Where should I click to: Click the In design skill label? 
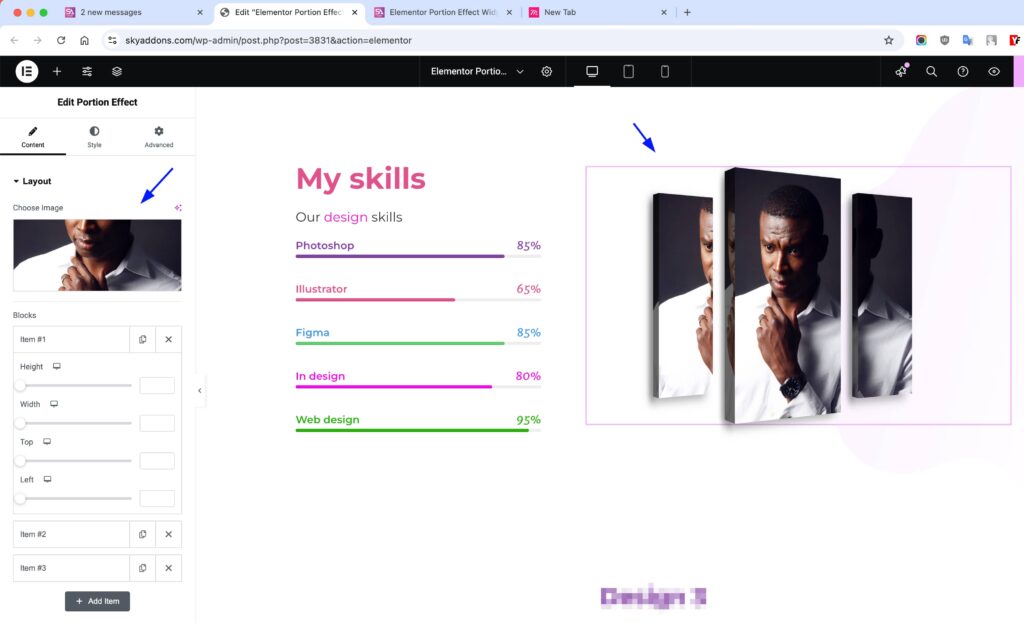320,376
